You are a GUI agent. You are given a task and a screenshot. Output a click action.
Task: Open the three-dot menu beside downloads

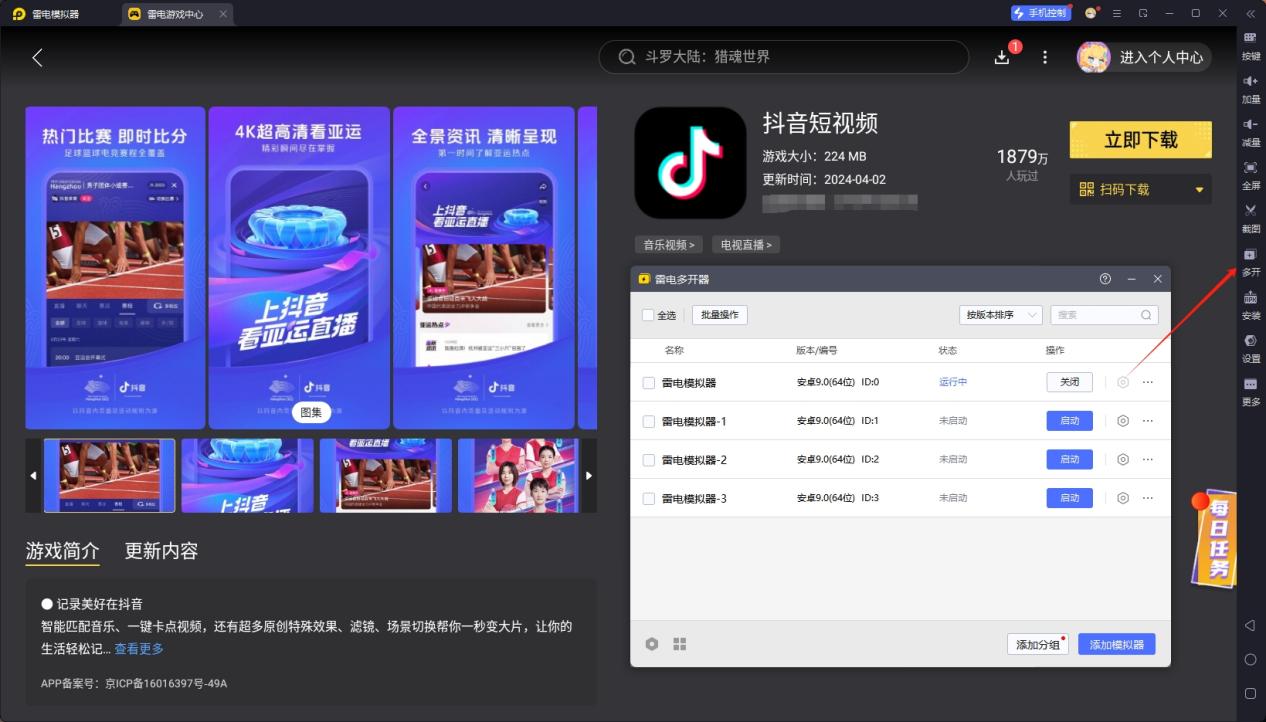[1045, 57]
